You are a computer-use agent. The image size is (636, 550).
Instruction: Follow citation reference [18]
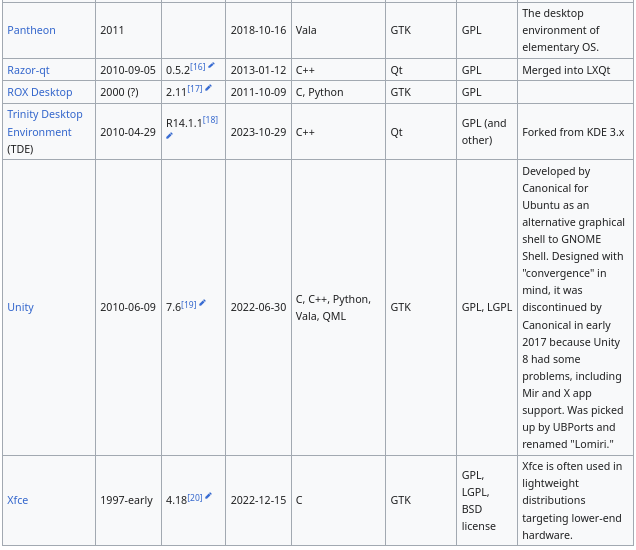tap(211, 120)
